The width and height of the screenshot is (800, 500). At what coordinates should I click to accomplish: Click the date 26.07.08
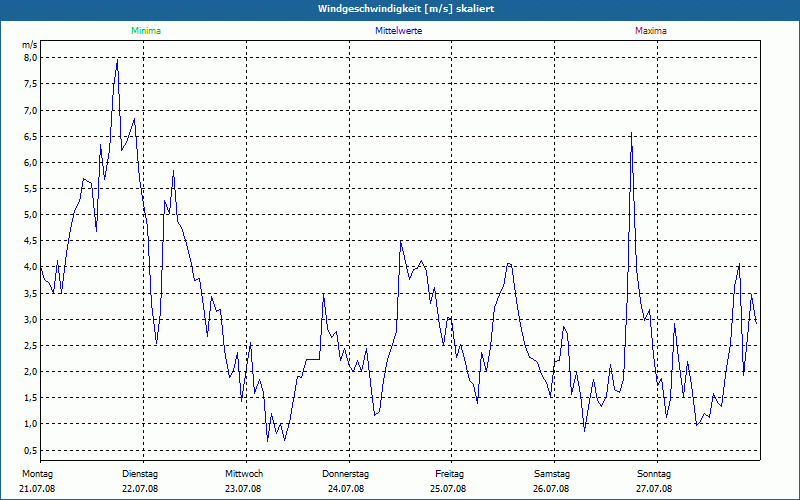[551, 489]
